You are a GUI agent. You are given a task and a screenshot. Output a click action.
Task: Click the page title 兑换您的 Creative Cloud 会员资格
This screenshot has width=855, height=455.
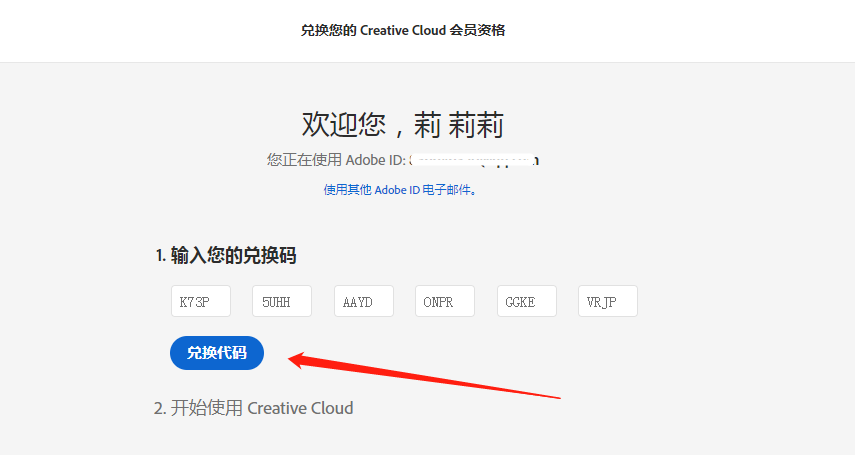[403, 31]
